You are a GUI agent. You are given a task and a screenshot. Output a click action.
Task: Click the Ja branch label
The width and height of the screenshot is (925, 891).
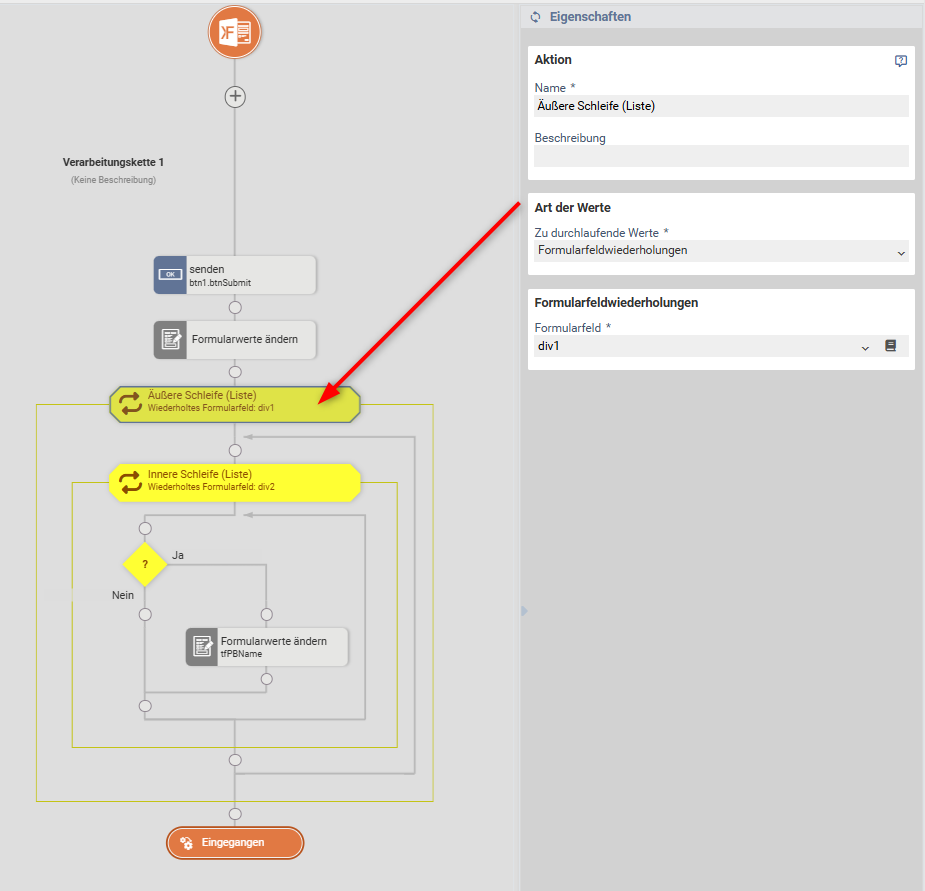click(x=178, y=555)
